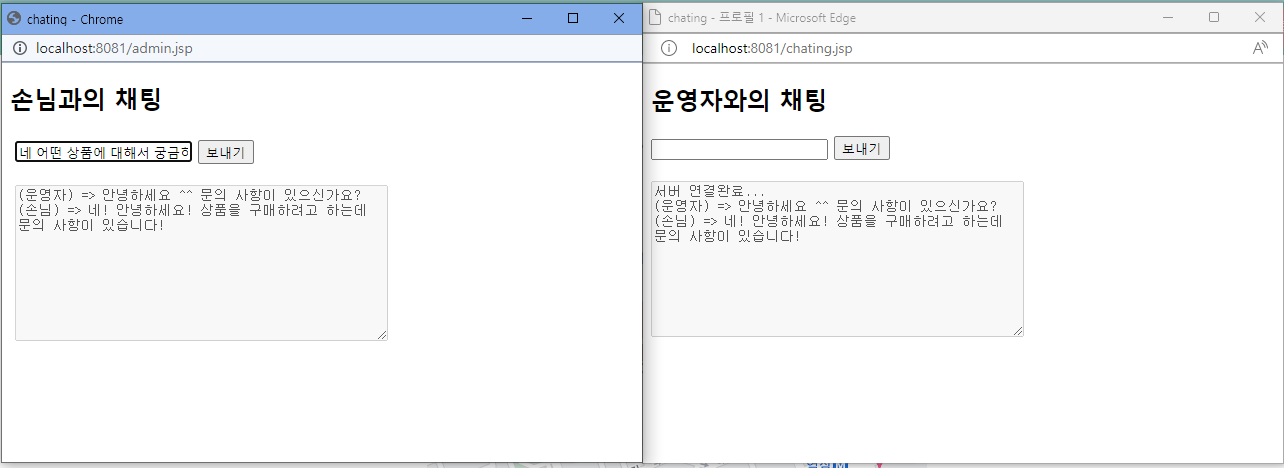Click 'chating - Chrome' title text
Image resolution: width=1284 pixels, height=468 pixels.
click(x=75, y=19)
